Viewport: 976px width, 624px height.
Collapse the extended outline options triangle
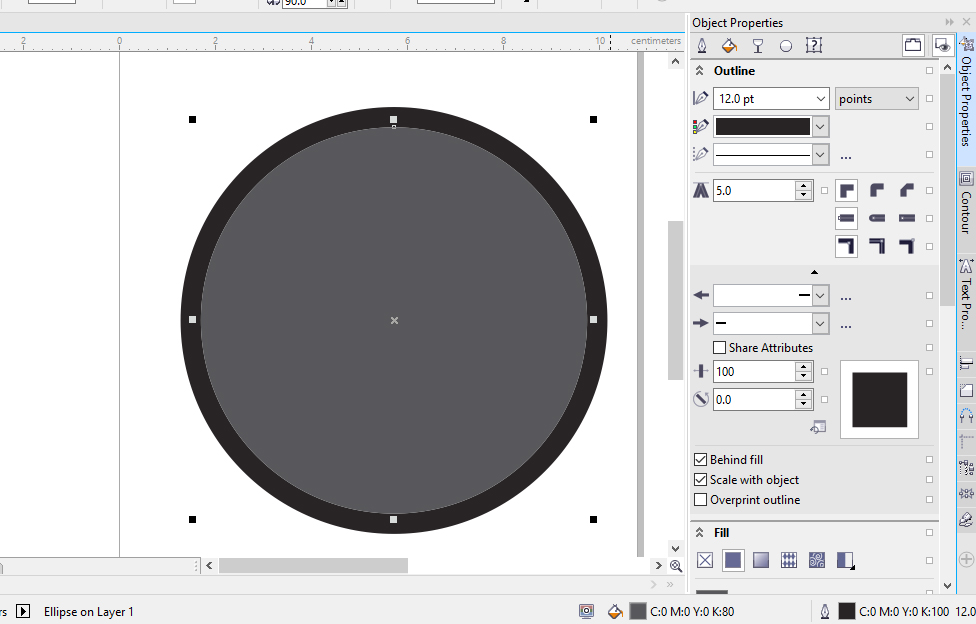pyautogui.click(x=814, y=272)
